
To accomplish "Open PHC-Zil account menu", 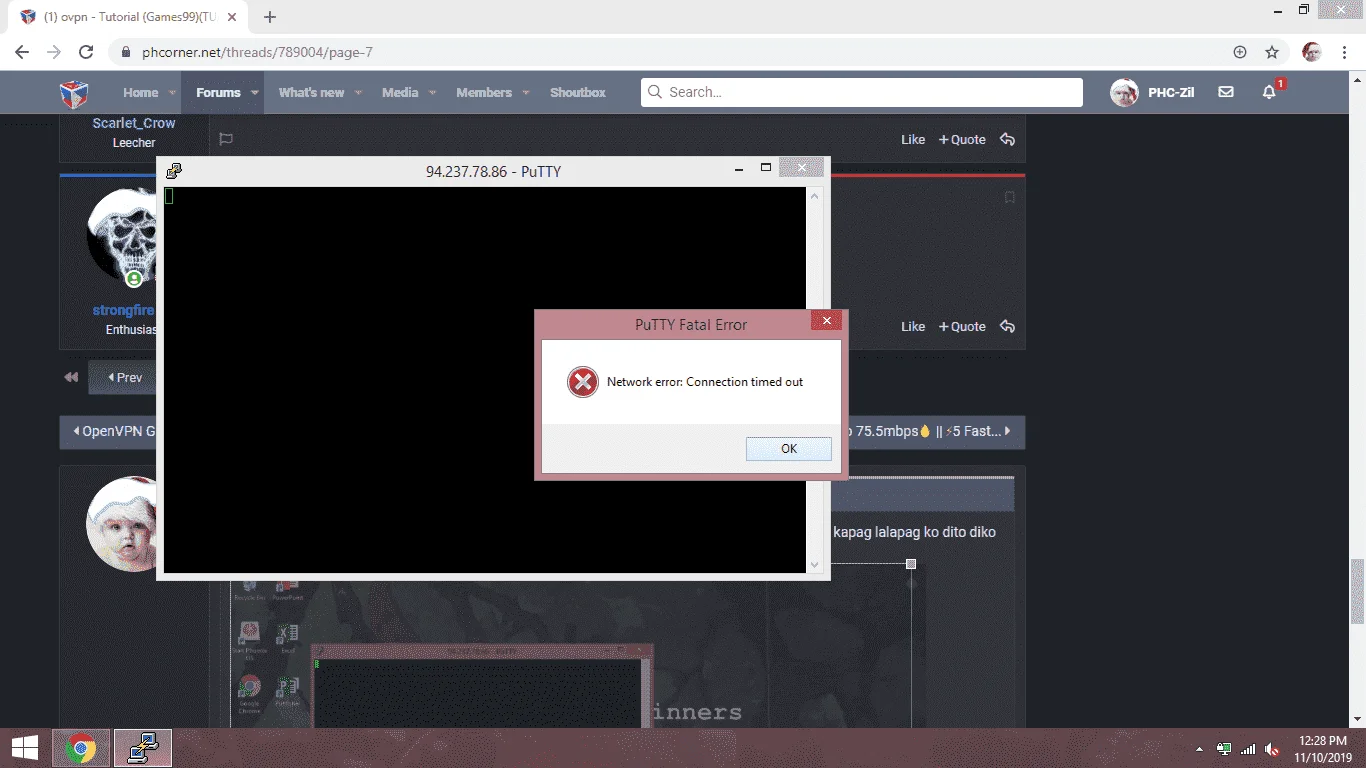I will (x=1152, y=92).
